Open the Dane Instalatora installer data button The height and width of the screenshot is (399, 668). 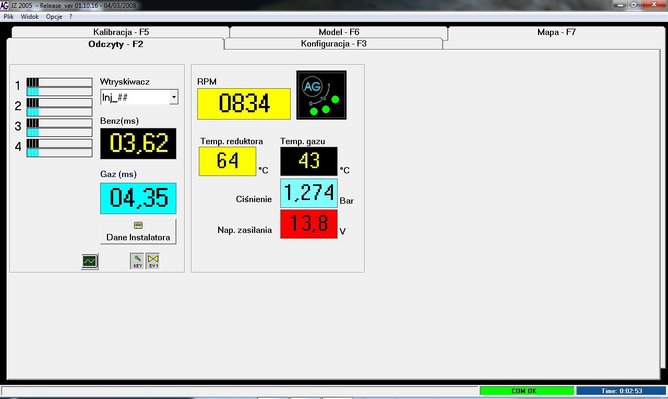point(138,232)
